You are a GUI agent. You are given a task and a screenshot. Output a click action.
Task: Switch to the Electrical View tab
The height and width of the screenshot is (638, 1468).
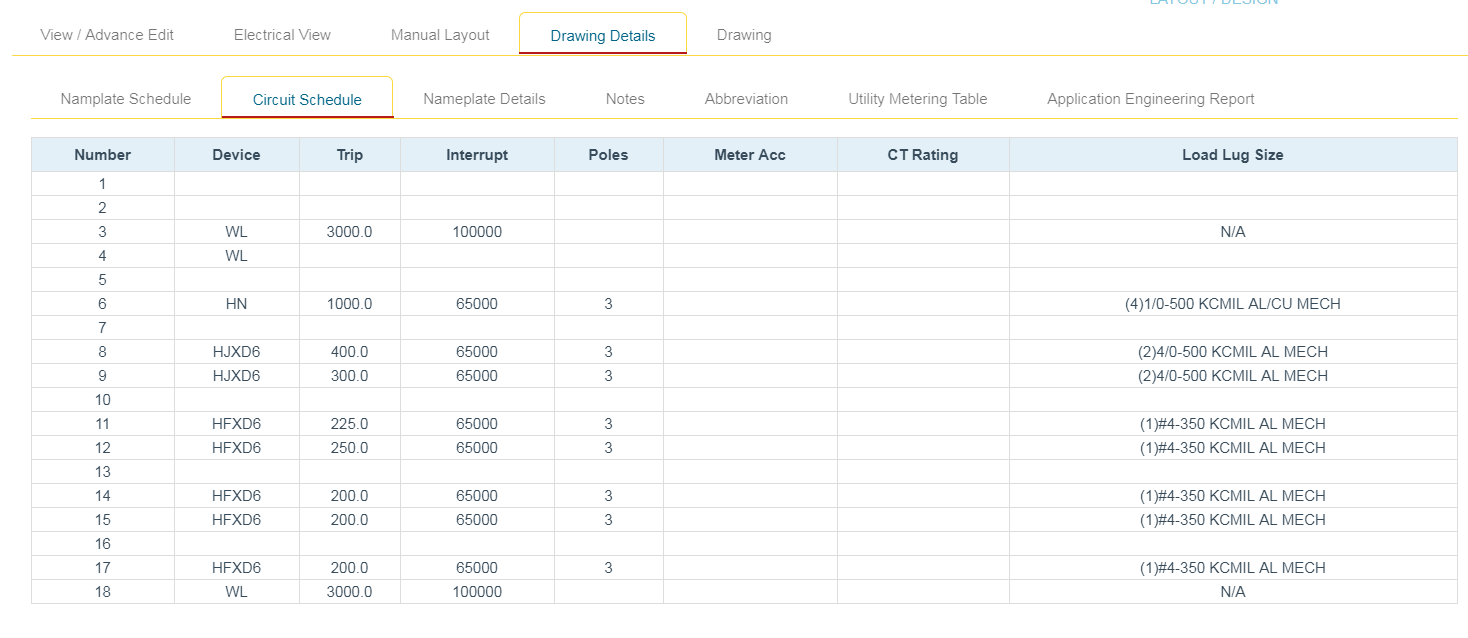[x=282, y=34]
